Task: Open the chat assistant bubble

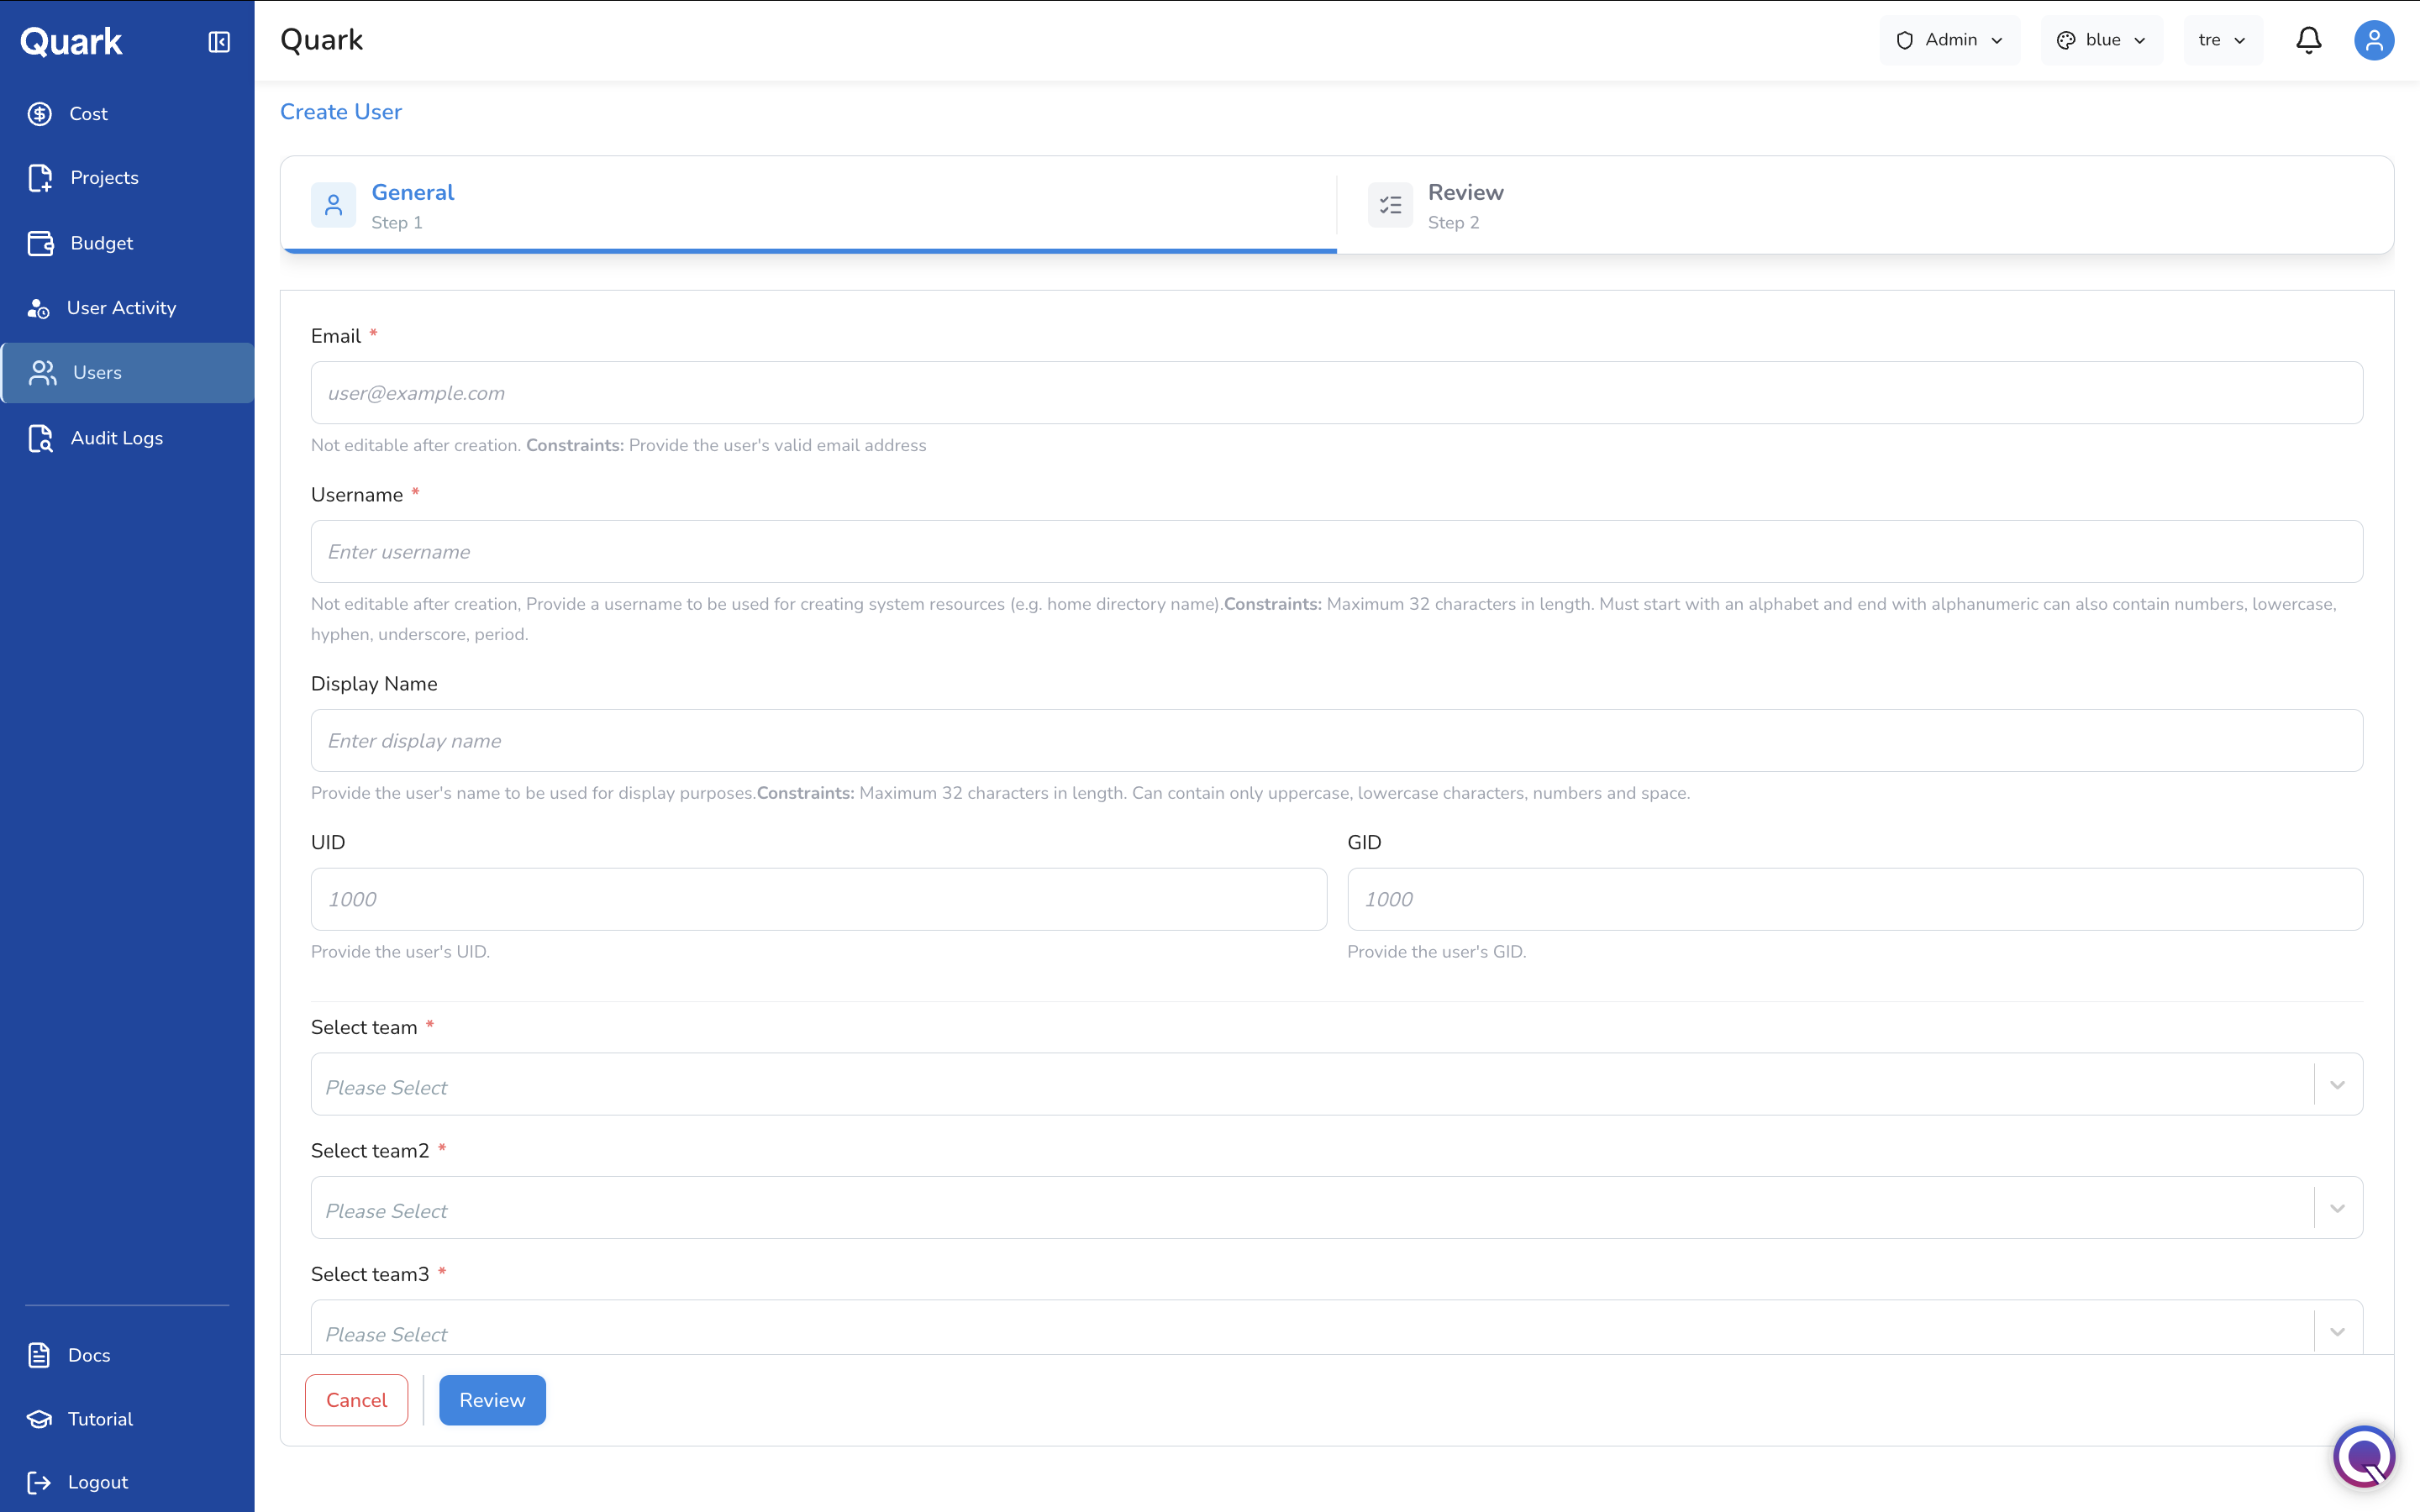Action: (2364, 1456)
